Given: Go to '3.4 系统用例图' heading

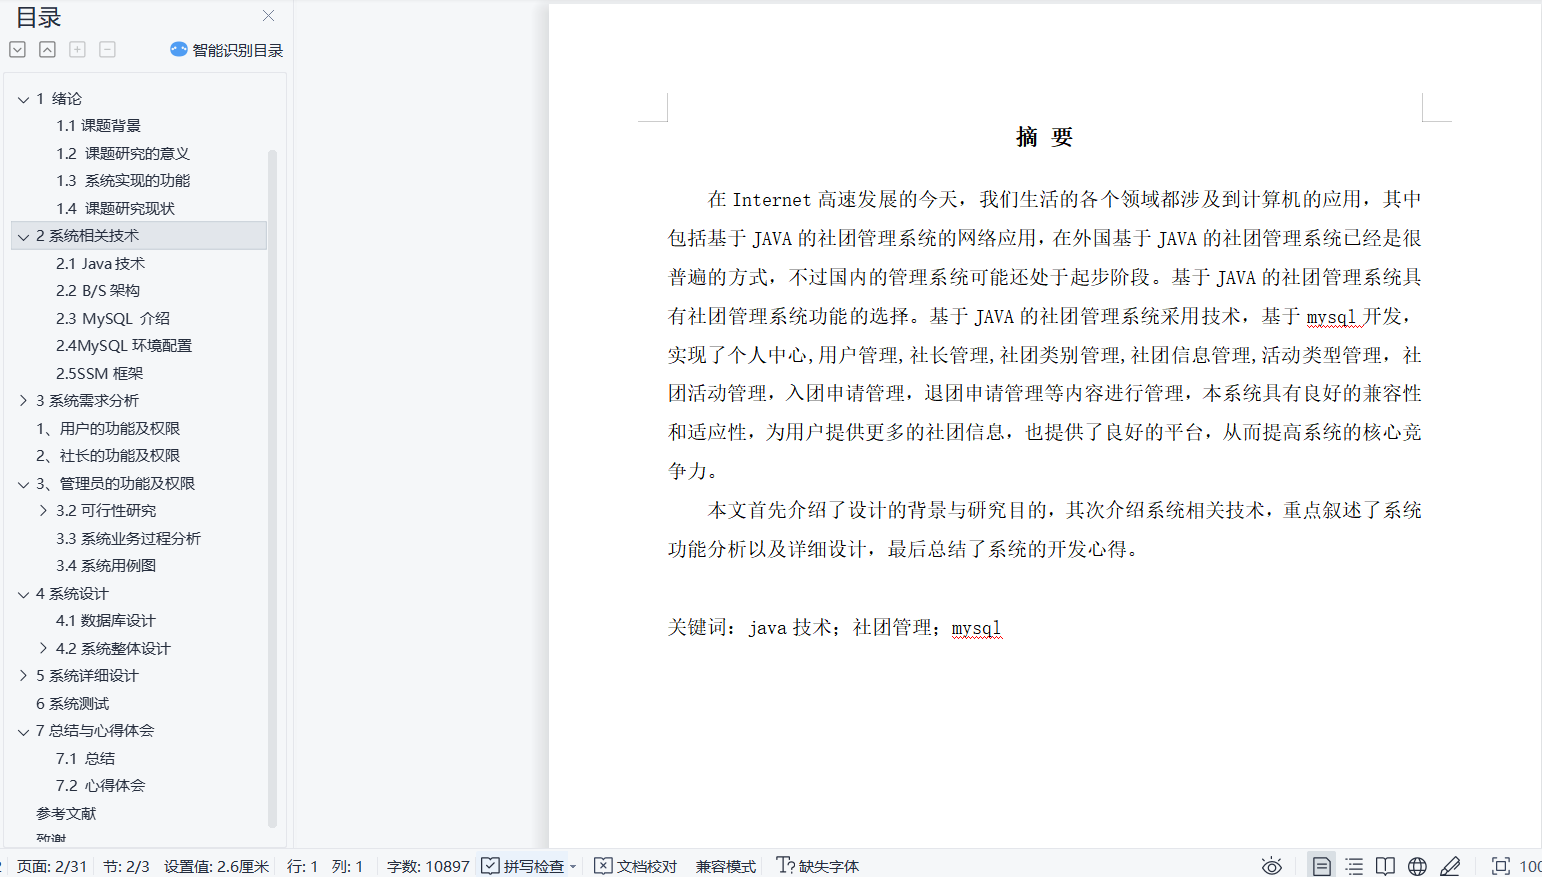Looking at the screenshot, I should tap(106, 566).
